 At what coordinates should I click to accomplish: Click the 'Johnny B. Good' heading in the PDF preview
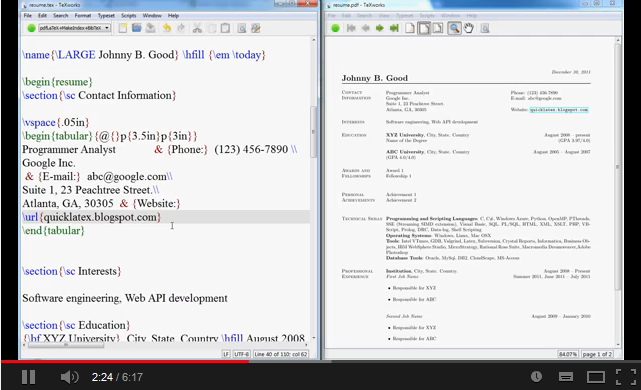point(374,78)
